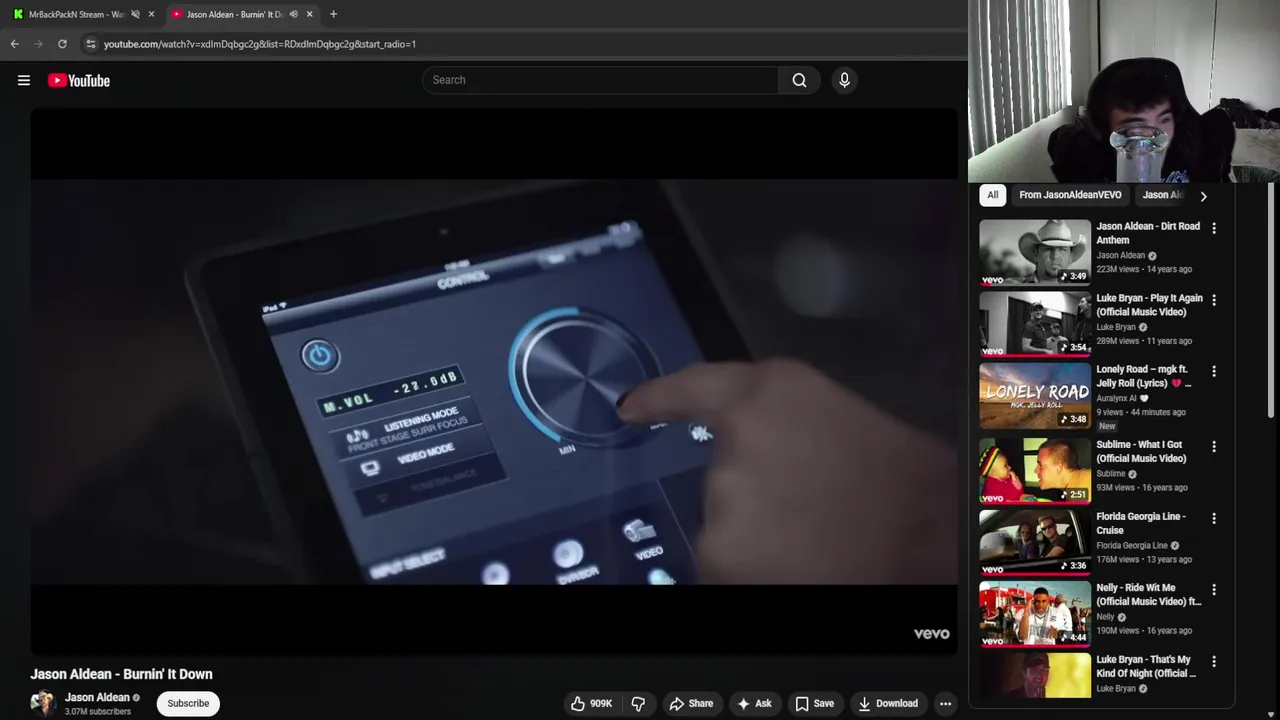Open options for Sublime What I Got
Viewport: 1280px width, 720px height.
[x=1214, y=447]
